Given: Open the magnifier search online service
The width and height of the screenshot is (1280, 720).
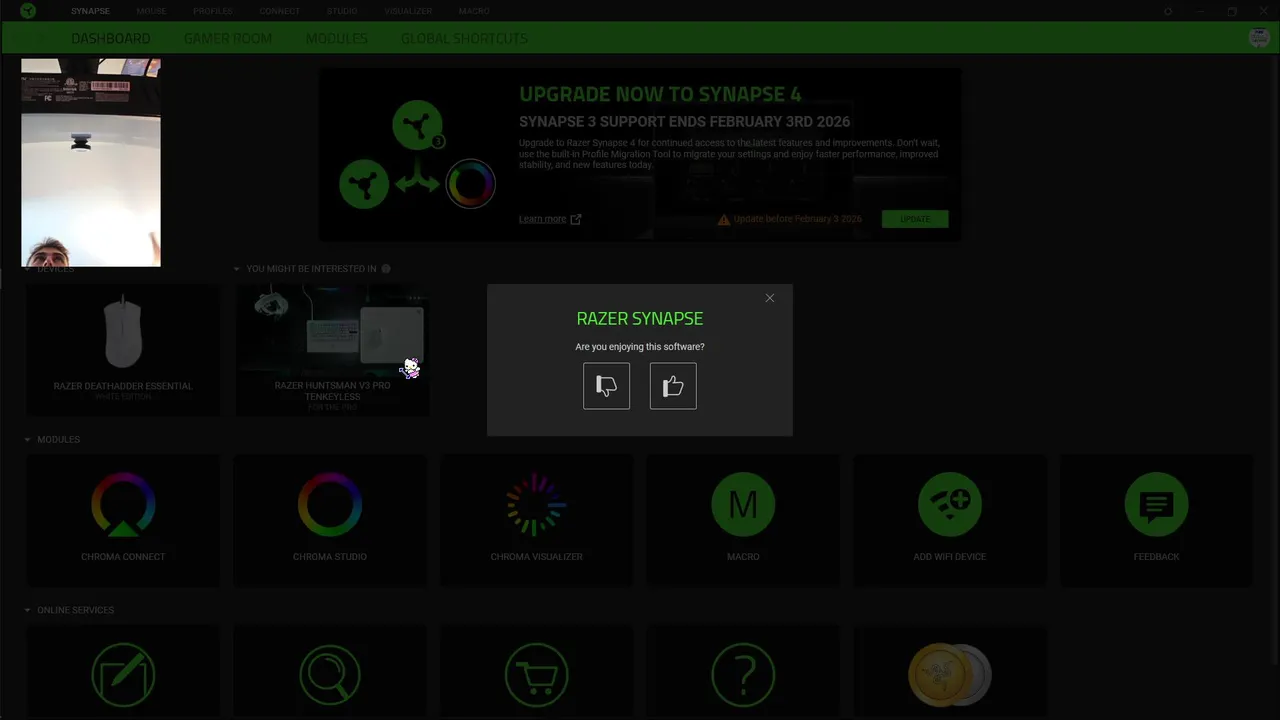Looking at the screenshot, I should tap(330, 674).
